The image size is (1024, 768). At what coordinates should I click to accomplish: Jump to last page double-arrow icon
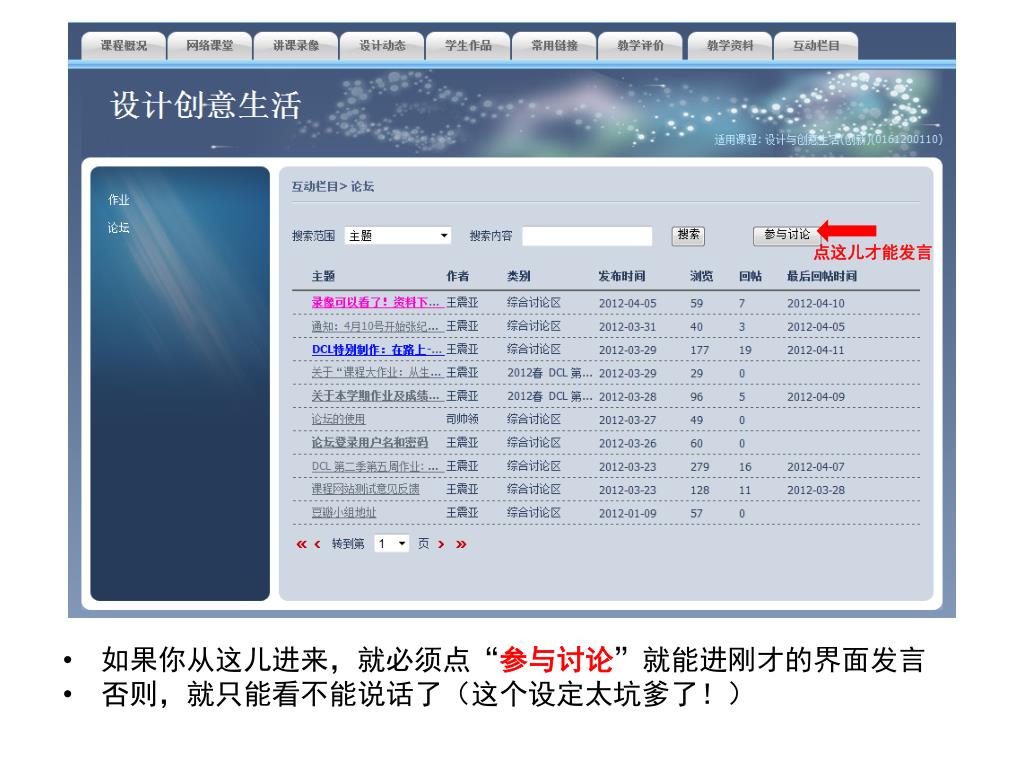461,544
